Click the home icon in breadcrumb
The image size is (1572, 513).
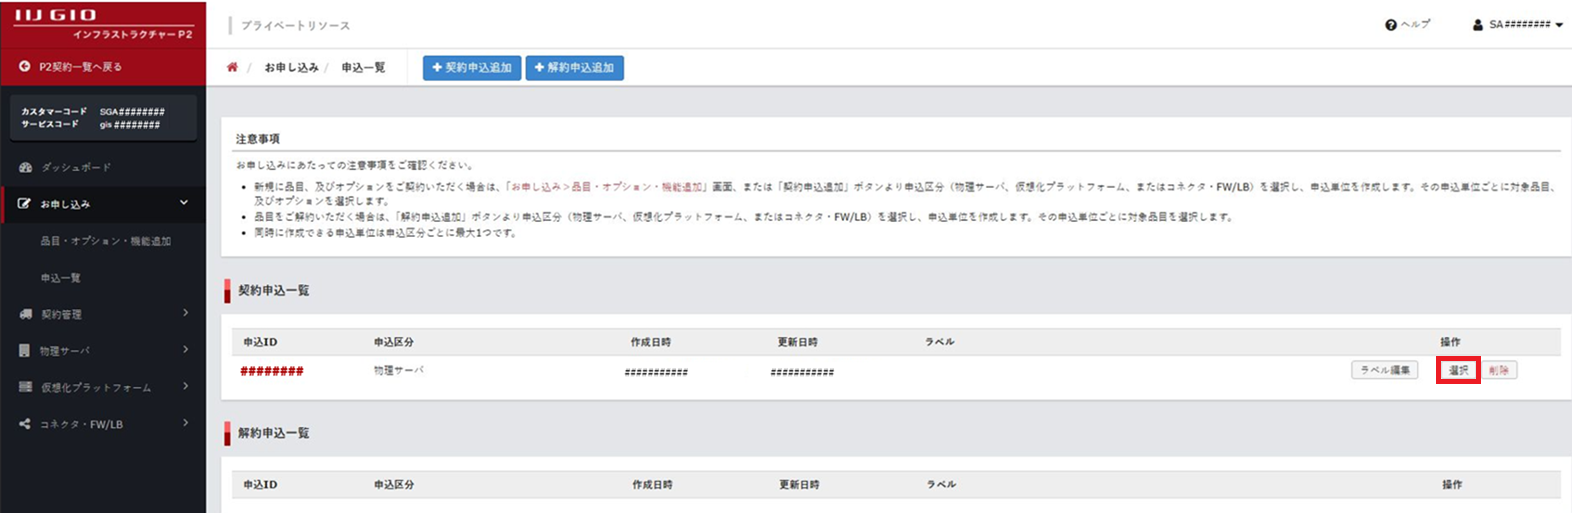pos(232,67)
